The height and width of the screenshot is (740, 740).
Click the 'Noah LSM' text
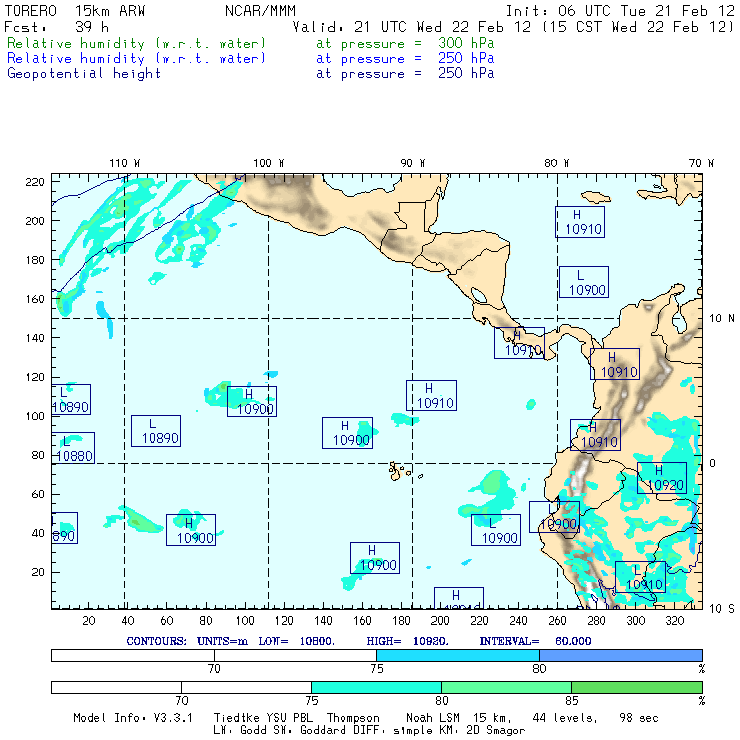pyautogui.click(x=433, y=718)
